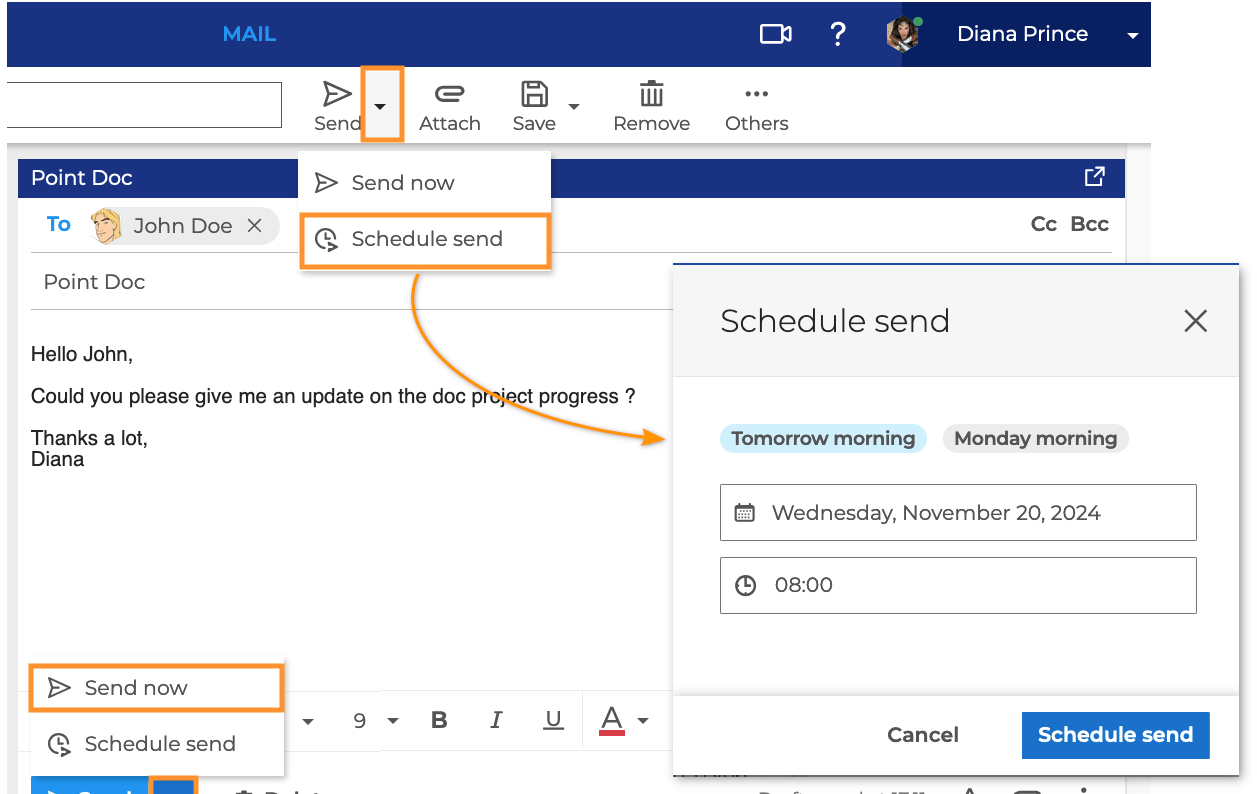This screenshot has height=794, width=1257.
Task: Pop out the Point Doc compose window
Action: click(x=1094, y=177)
